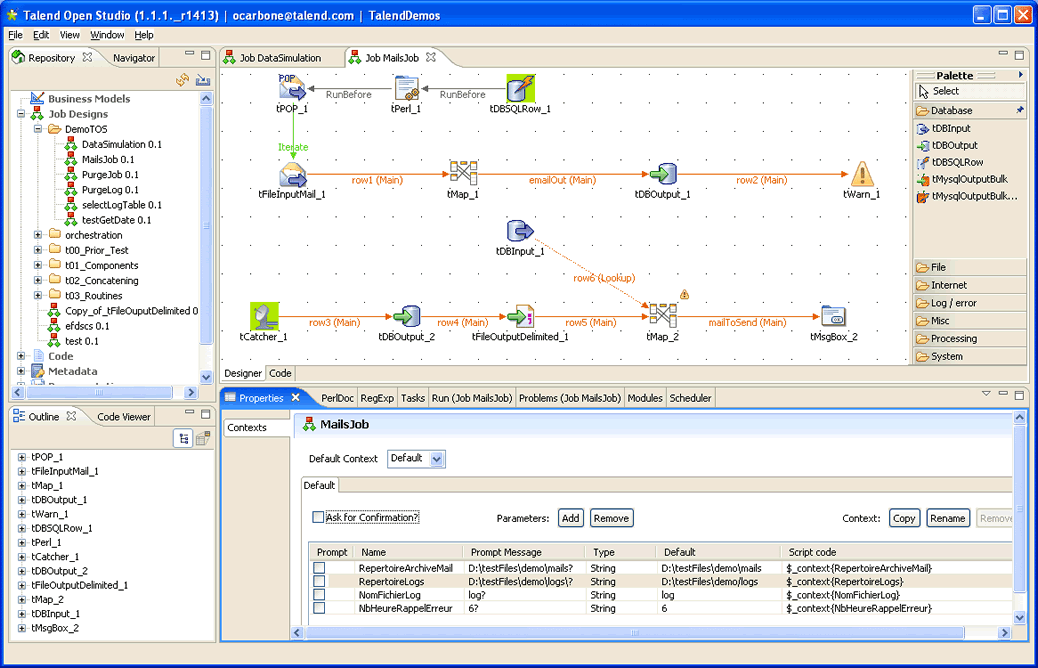Screen dimensions: 1038x668
Task: Open the Default Context dropdown
Action: 436,459
